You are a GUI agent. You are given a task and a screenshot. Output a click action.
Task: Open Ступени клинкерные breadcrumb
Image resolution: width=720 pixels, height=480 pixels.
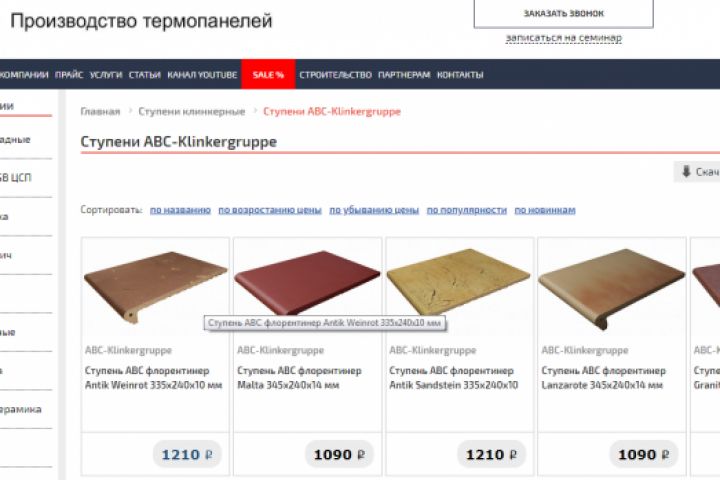coord(191,112)
